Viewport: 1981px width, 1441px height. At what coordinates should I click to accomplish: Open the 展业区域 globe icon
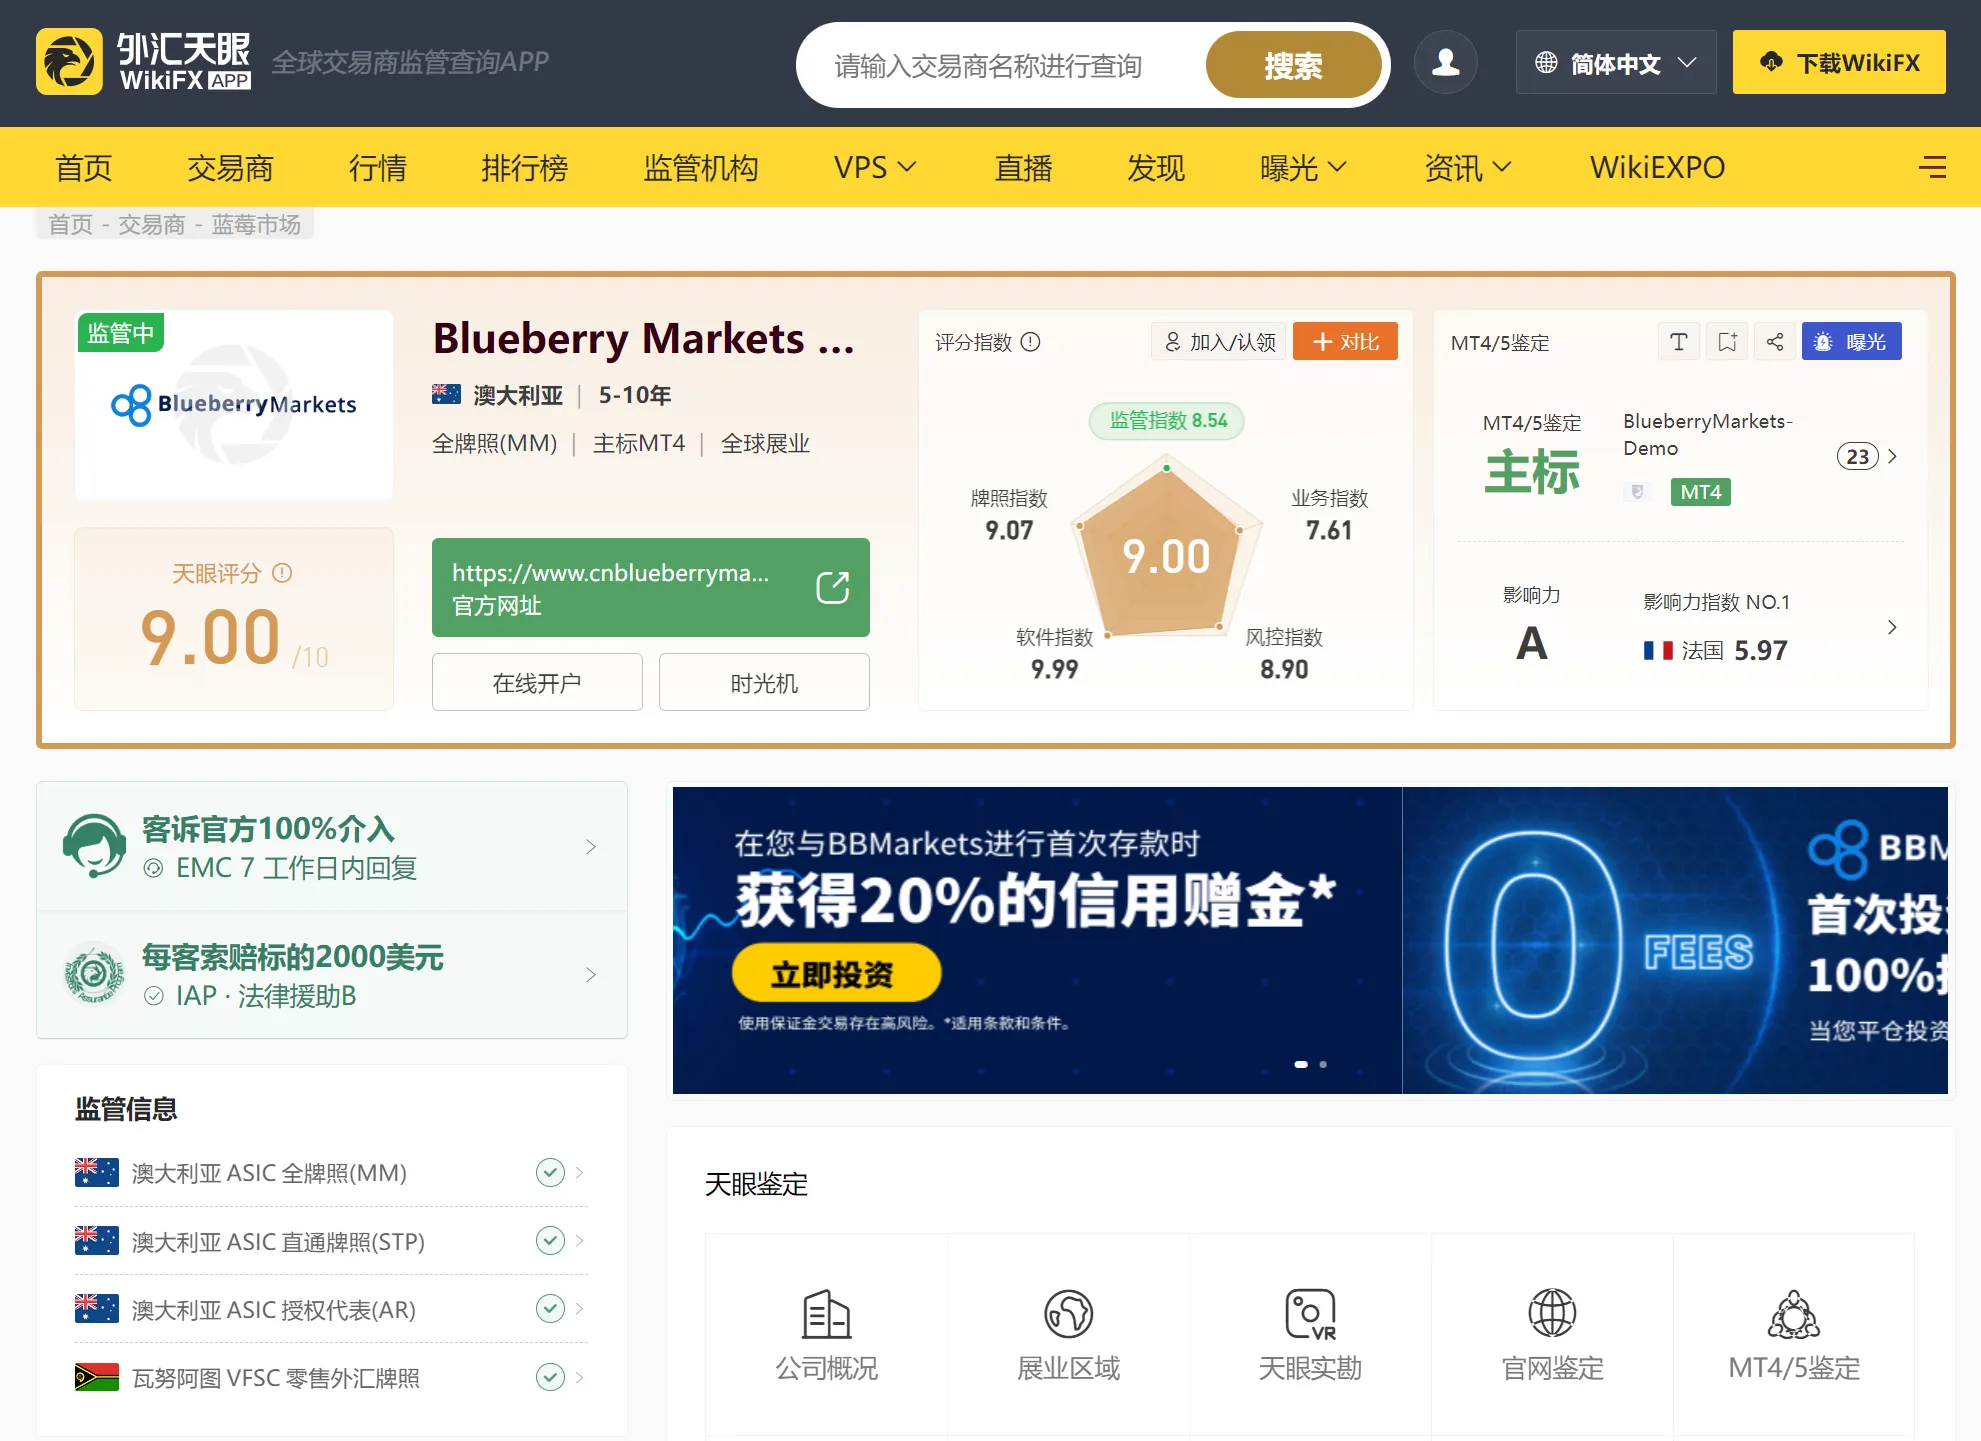[x=1068, y=1314]
